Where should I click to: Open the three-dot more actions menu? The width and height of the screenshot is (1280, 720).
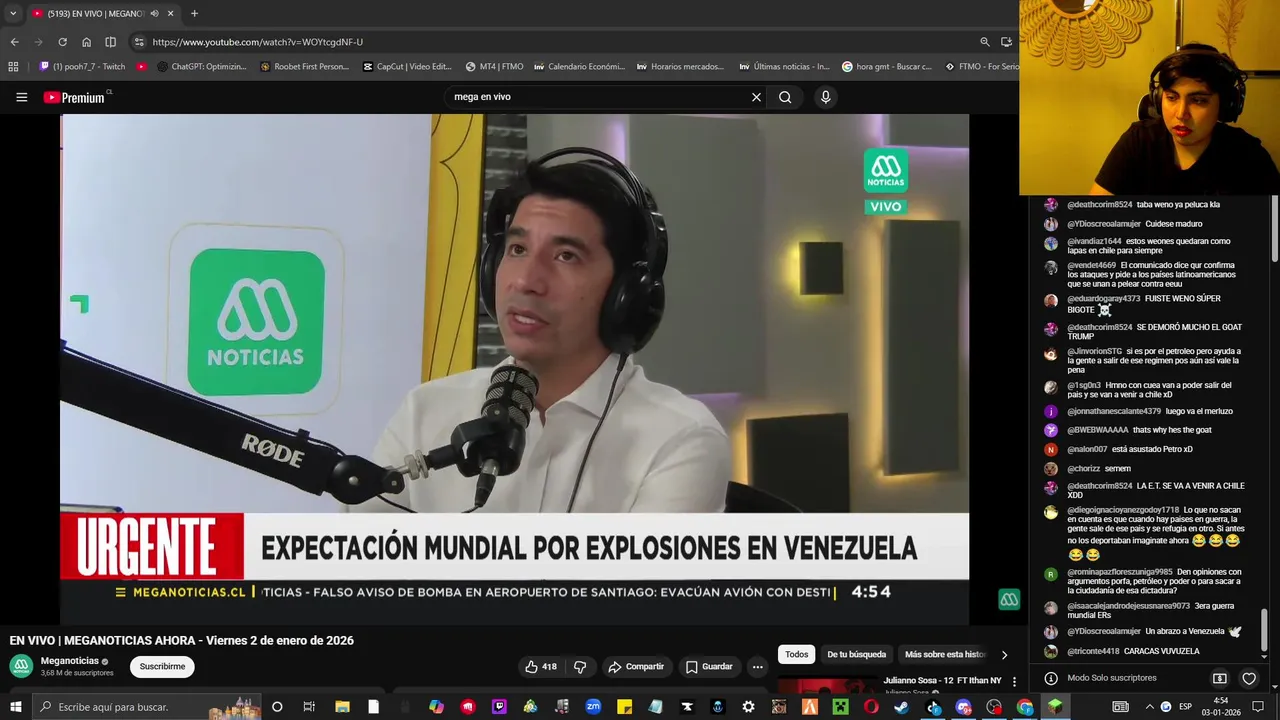point(757,666)
